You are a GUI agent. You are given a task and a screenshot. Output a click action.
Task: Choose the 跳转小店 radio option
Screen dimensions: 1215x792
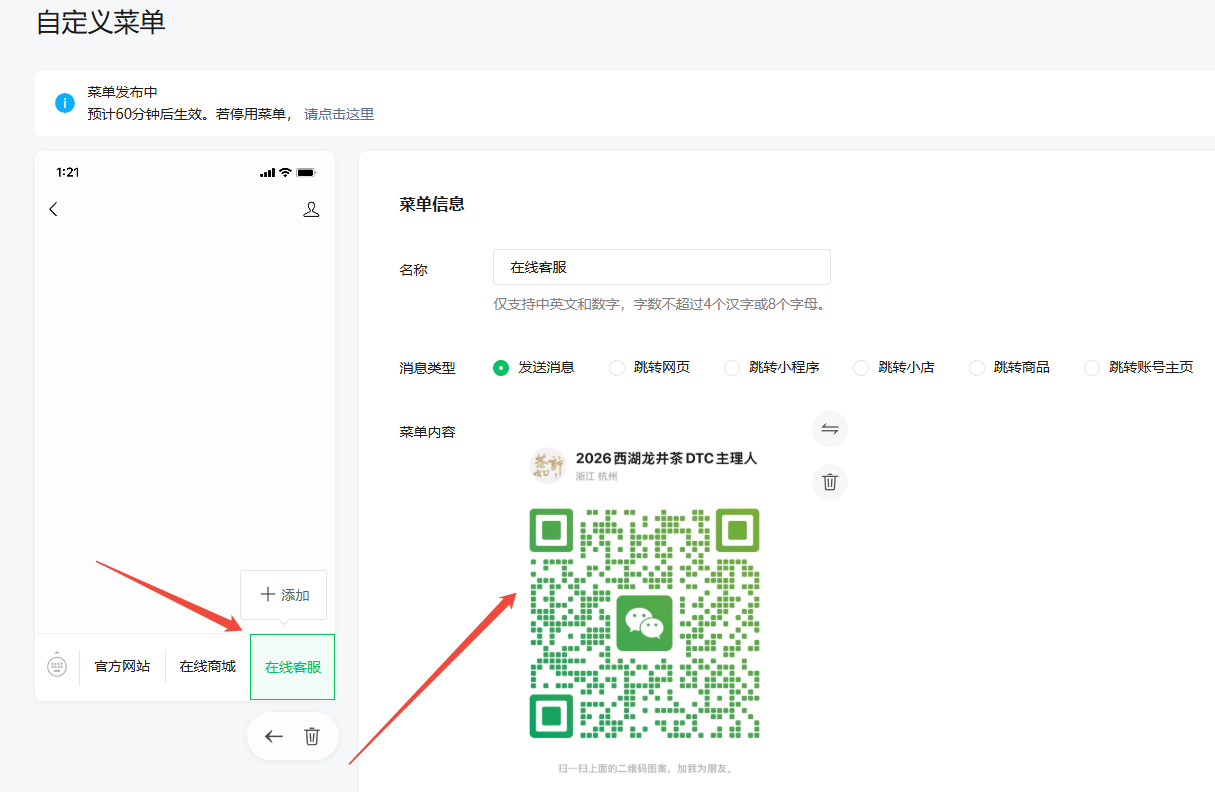[861, 368]
